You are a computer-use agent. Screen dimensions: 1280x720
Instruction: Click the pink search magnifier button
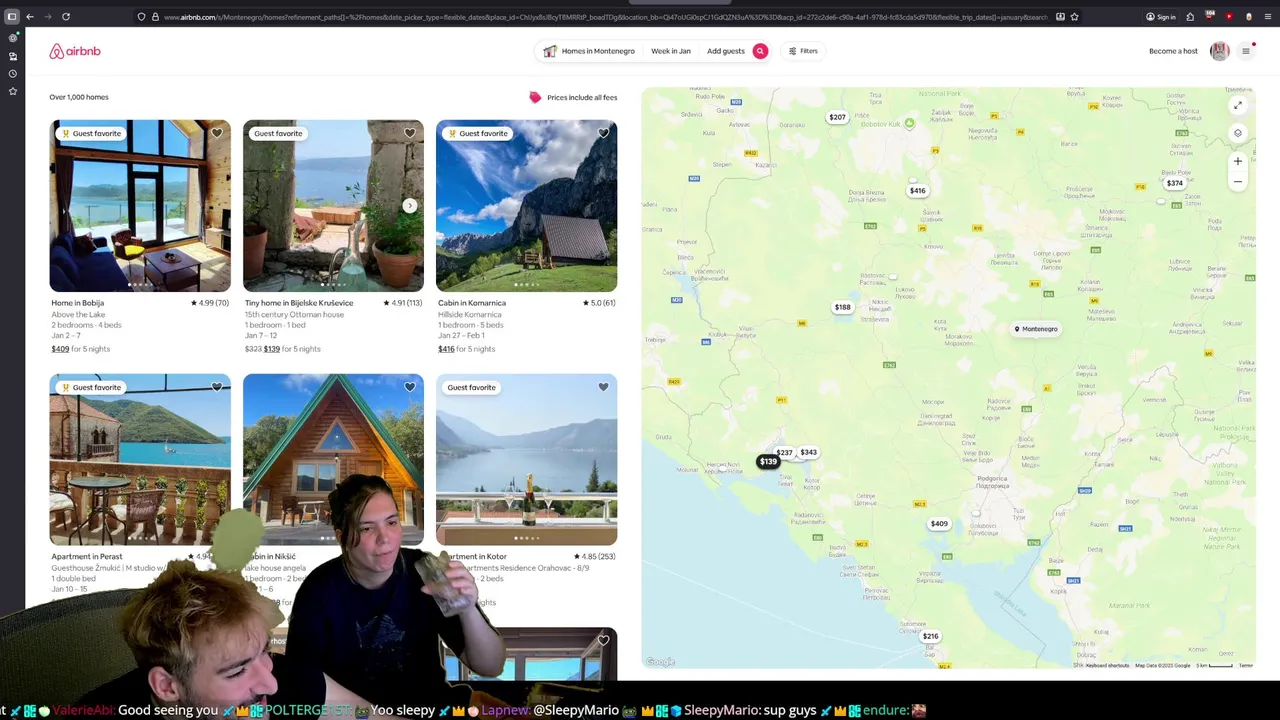tap(760, 51)
